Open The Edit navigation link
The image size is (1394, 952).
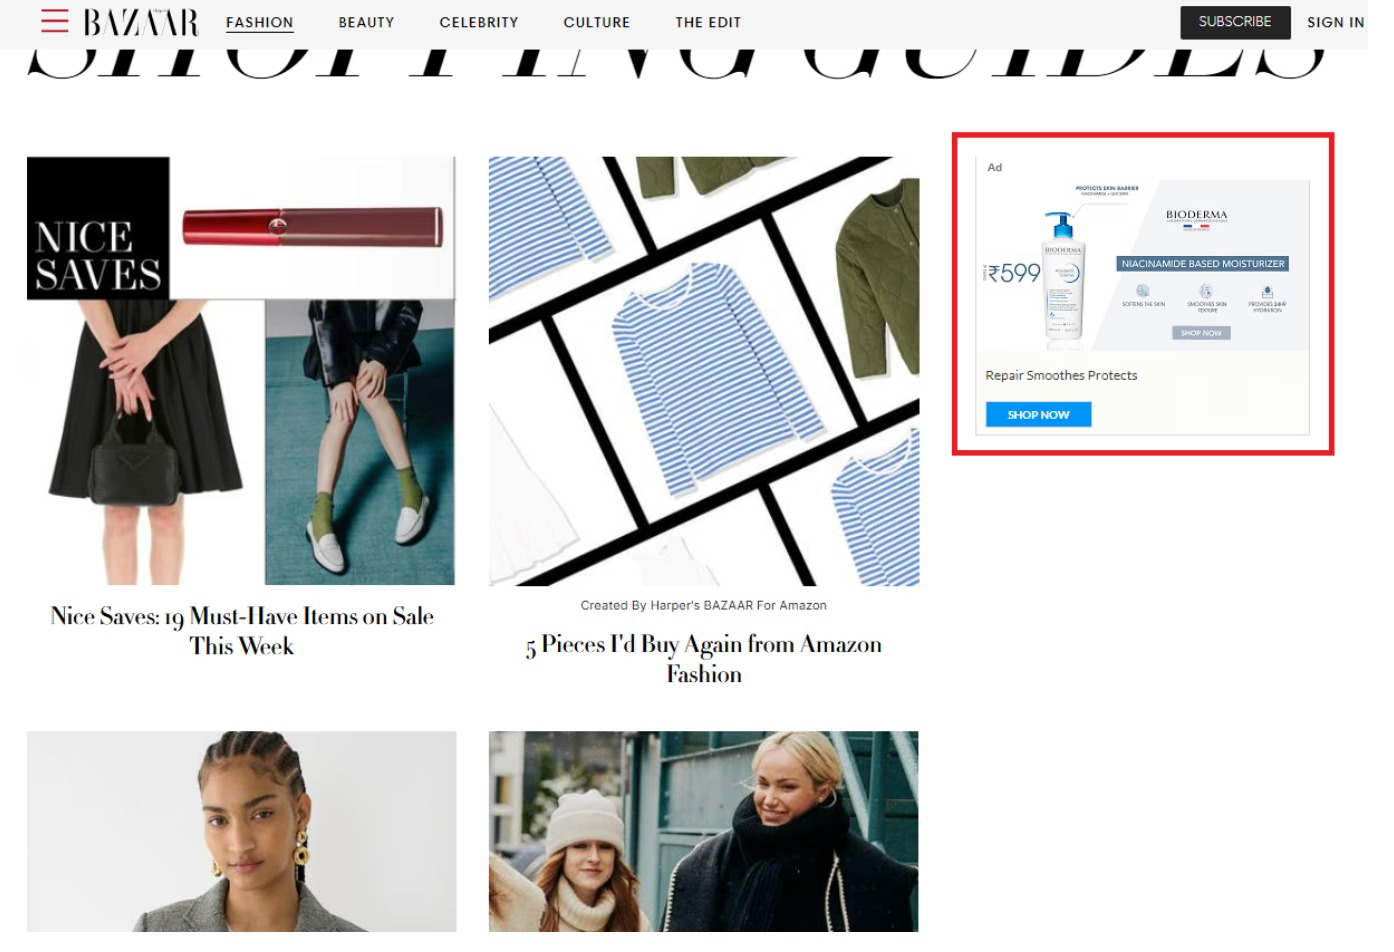[708, 22]
